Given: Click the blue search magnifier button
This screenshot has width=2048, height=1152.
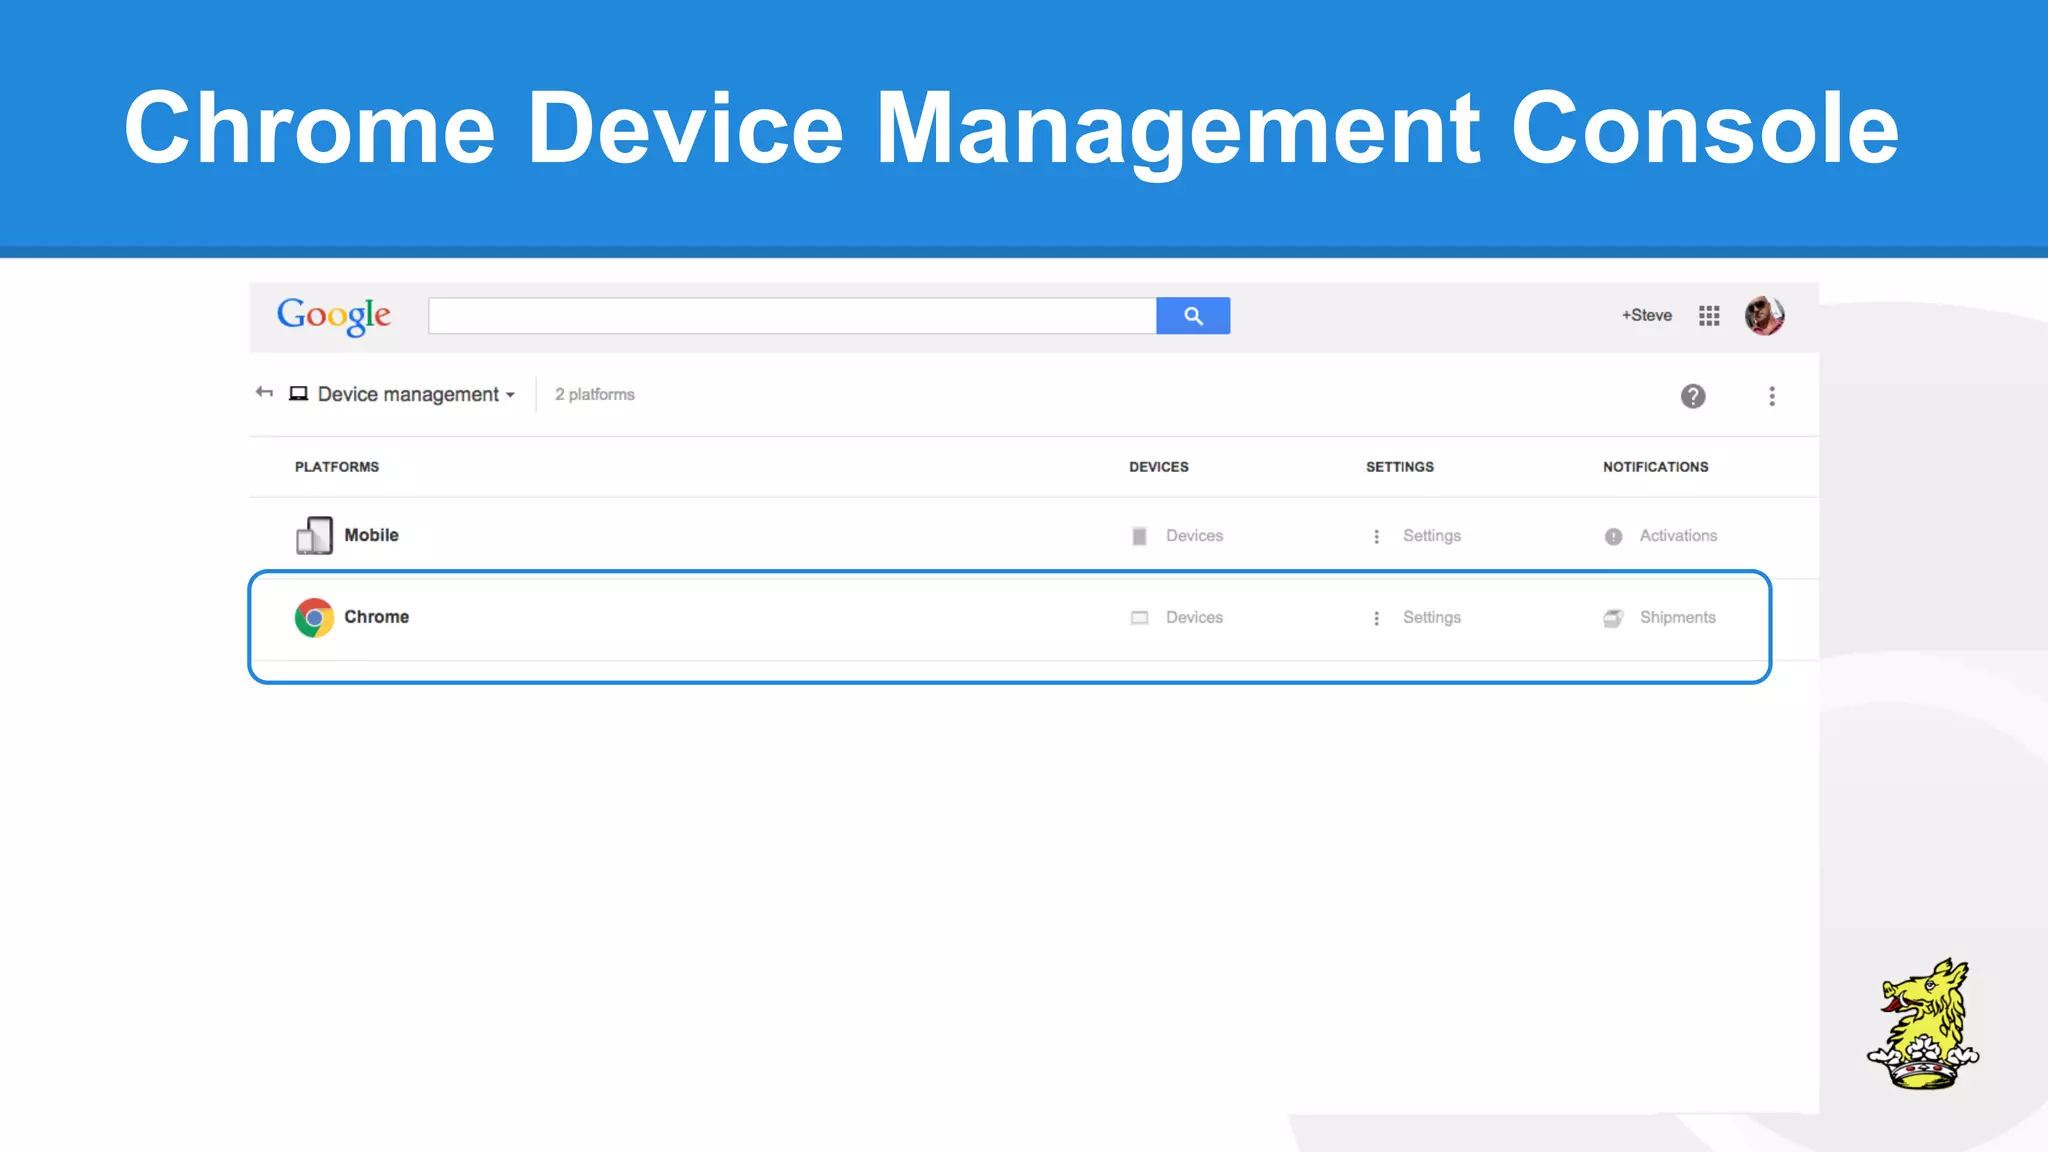Looking at the screenshot, I should (1193, 316).
